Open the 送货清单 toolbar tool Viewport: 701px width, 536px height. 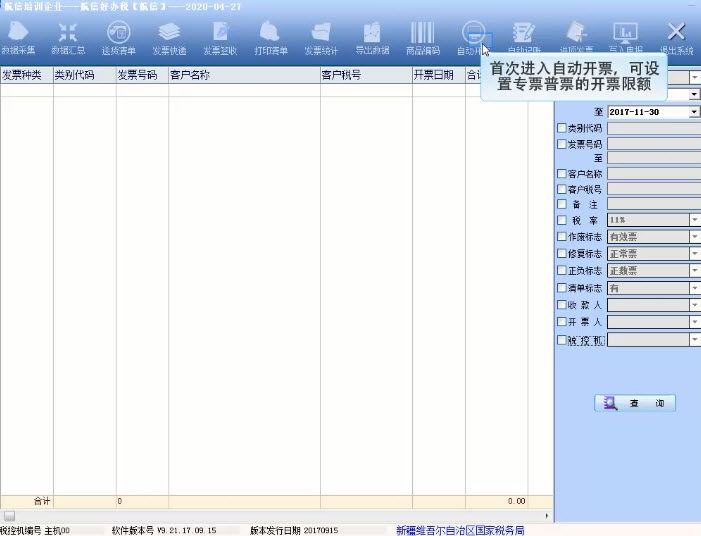(118, 38)
